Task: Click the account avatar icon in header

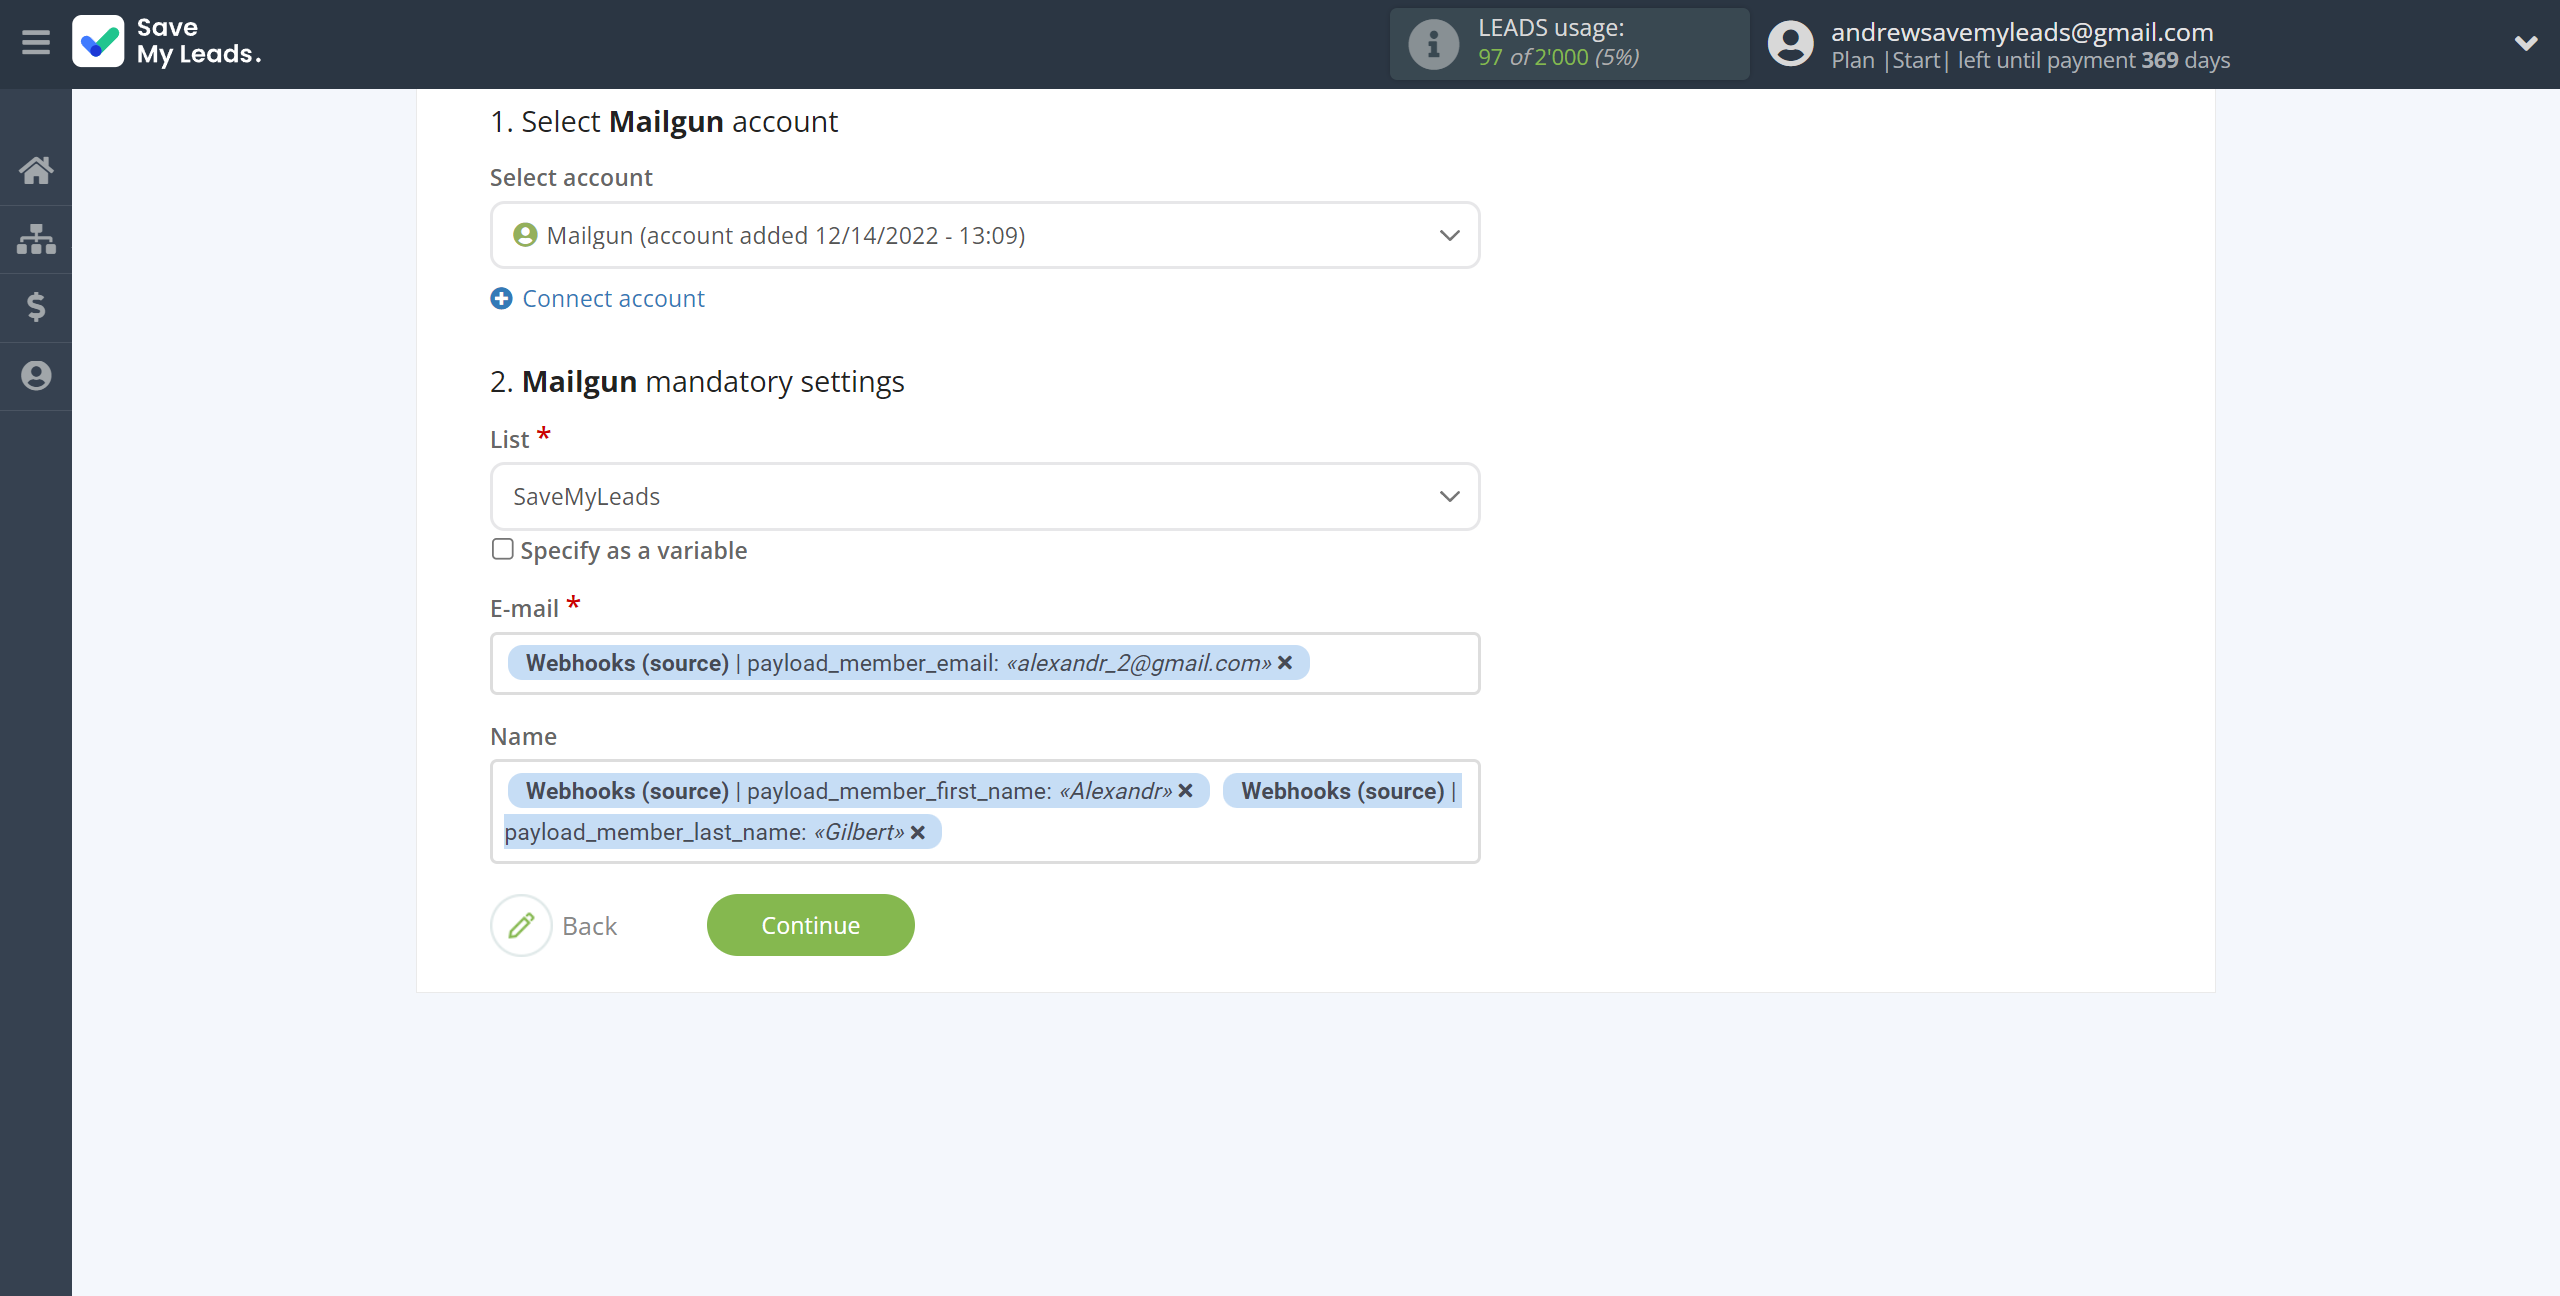Action: coord(1790,44)
